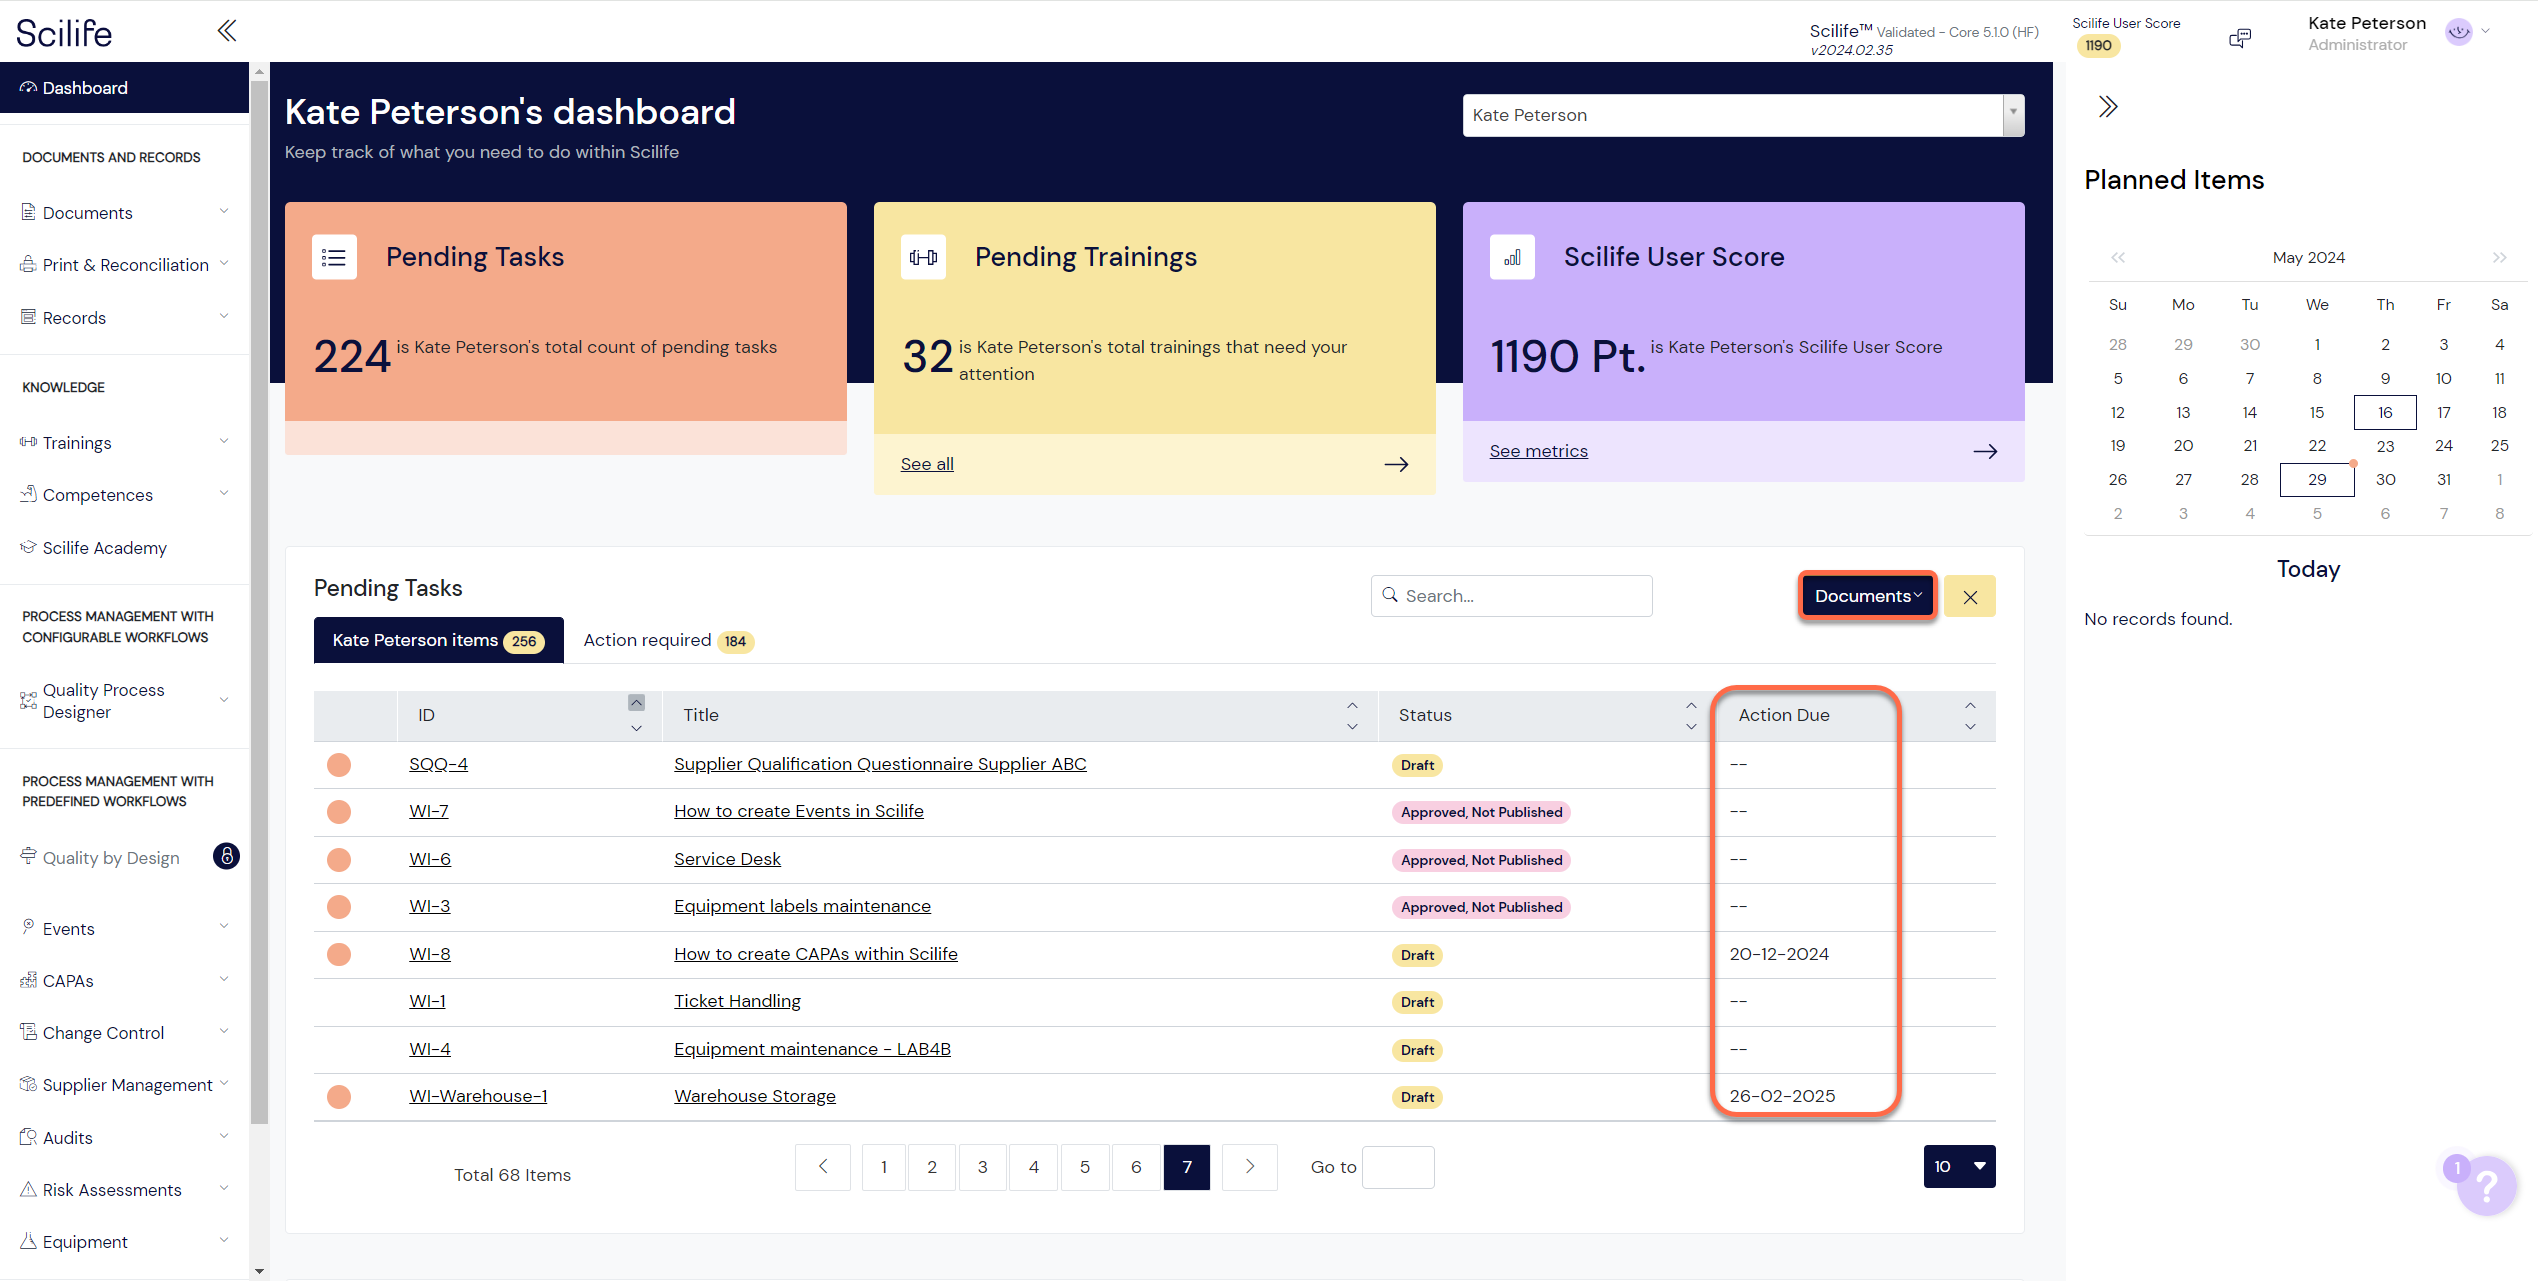Go to next calendar month
Viewport: 2538px width, 1281px height.
(2500, 258)
